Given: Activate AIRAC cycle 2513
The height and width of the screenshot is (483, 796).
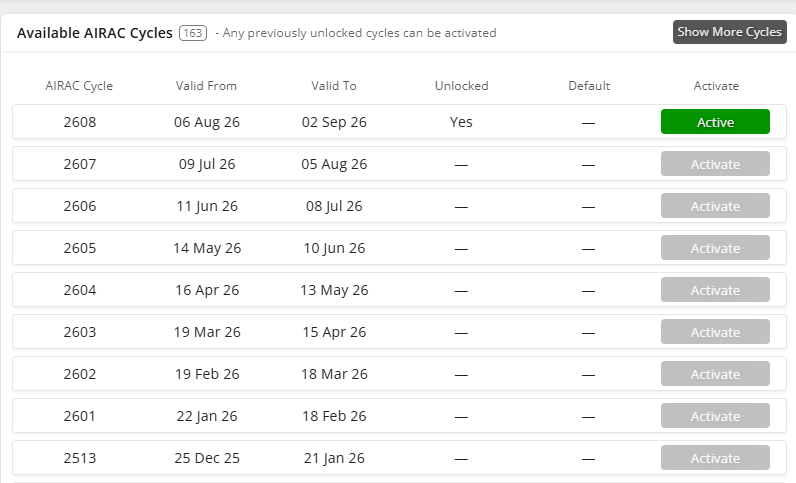Looking at the screenshot, I should pos(715,458).
